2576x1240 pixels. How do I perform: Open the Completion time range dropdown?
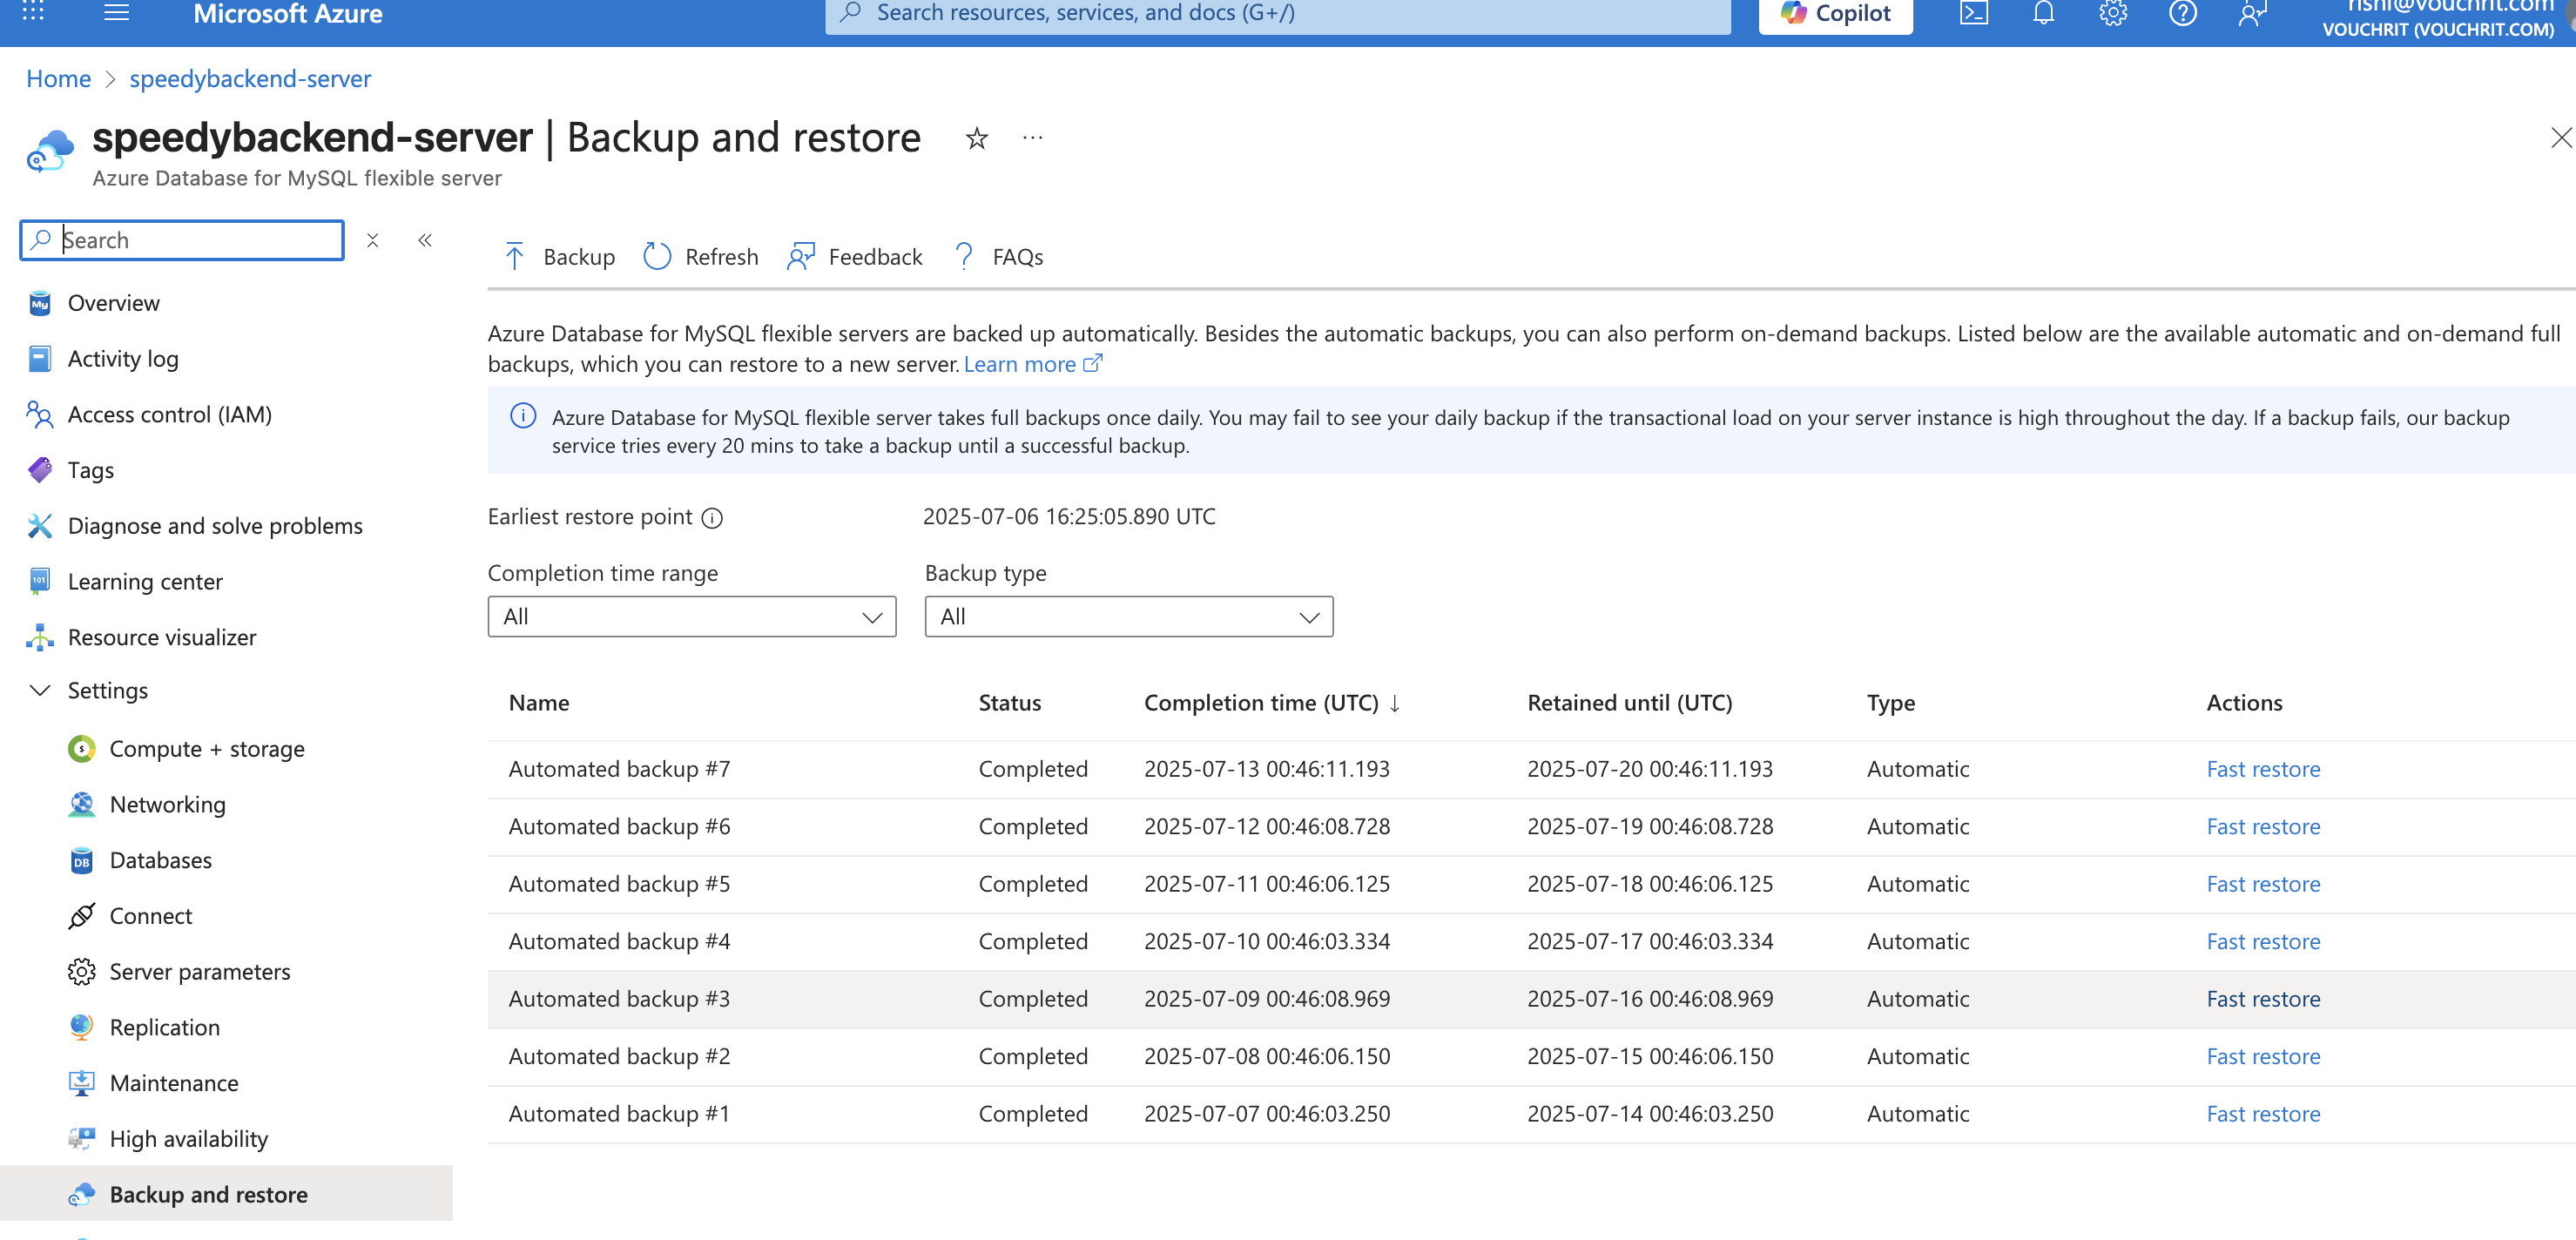click(x=691, y=617)
